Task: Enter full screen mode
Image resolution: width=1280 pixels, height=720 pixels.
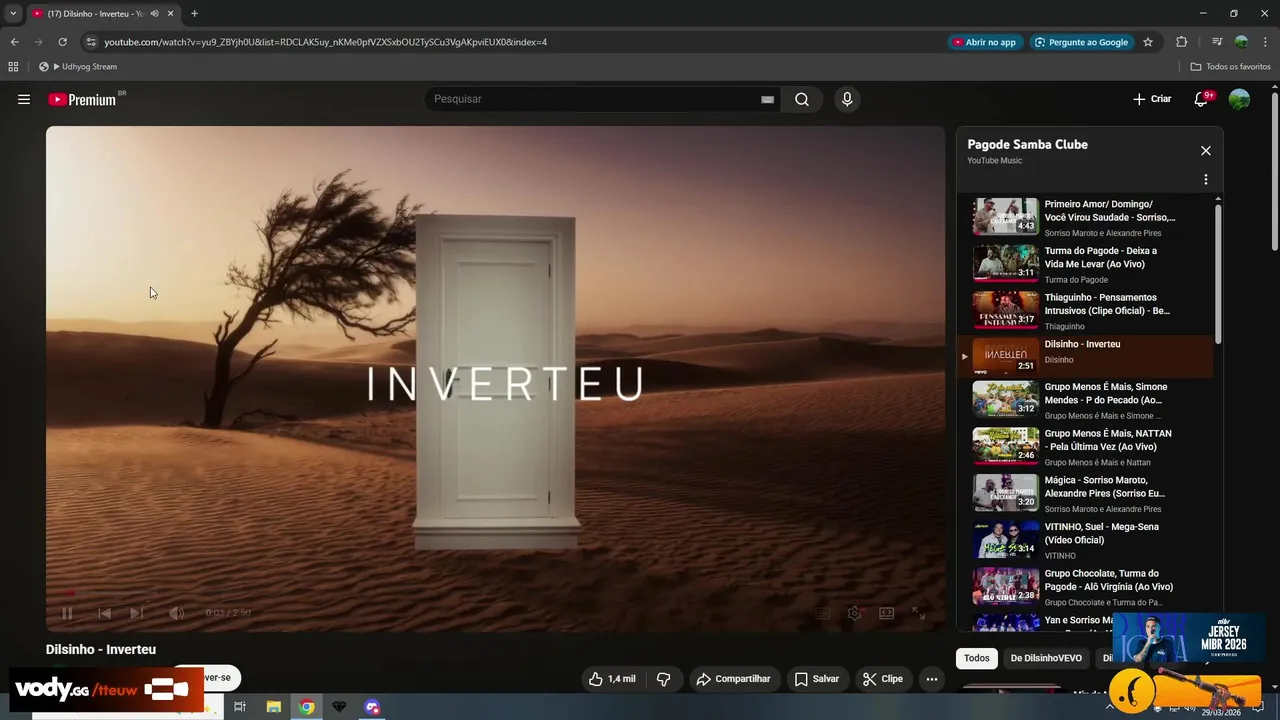Action: (x=918, y=613)
